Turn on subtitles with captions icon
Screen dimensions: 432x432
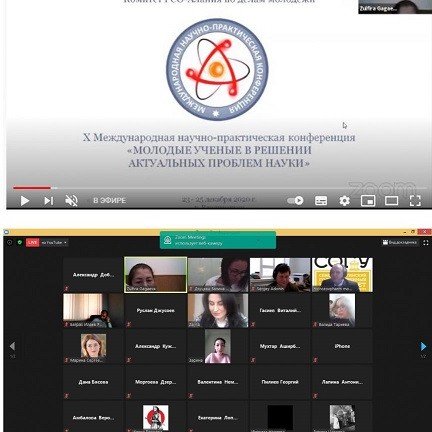(321, 200)
